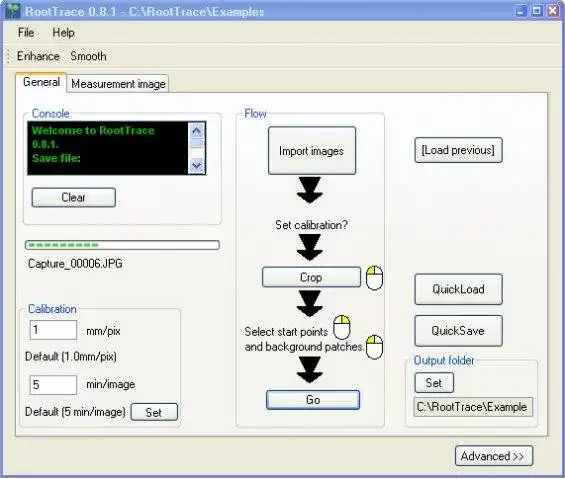
Task: Click 'Welcome to RootTrace' console text
Action: 93,130
